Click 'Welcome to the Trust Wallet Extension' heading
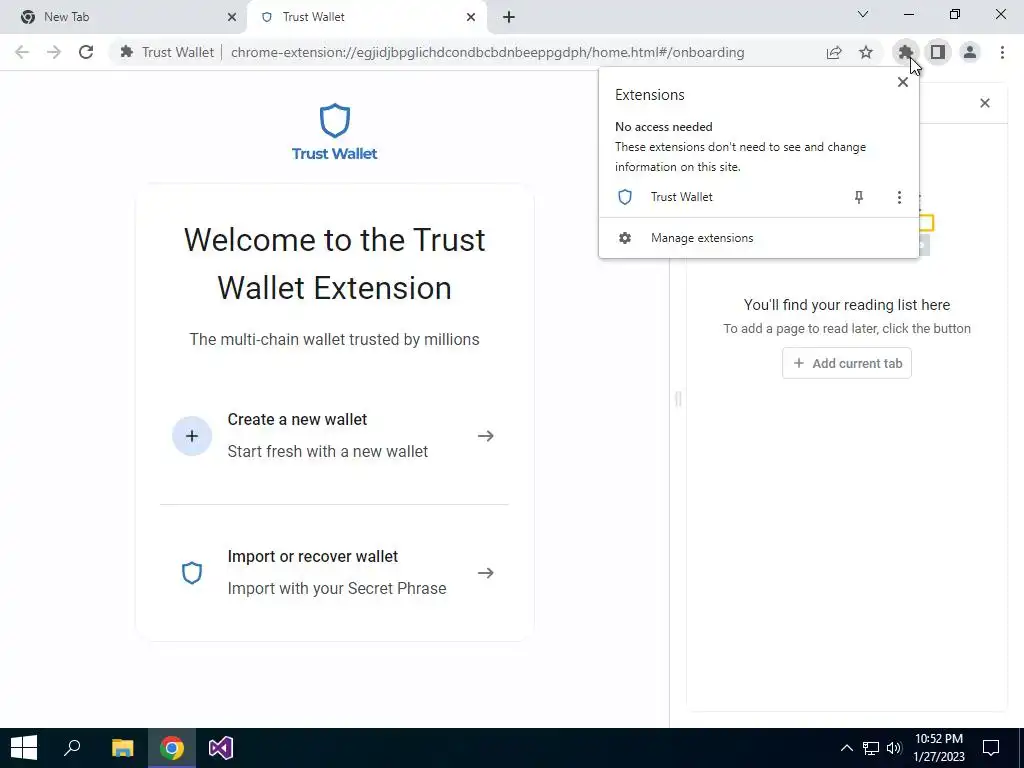1024x768 pixels. [334, 264]
